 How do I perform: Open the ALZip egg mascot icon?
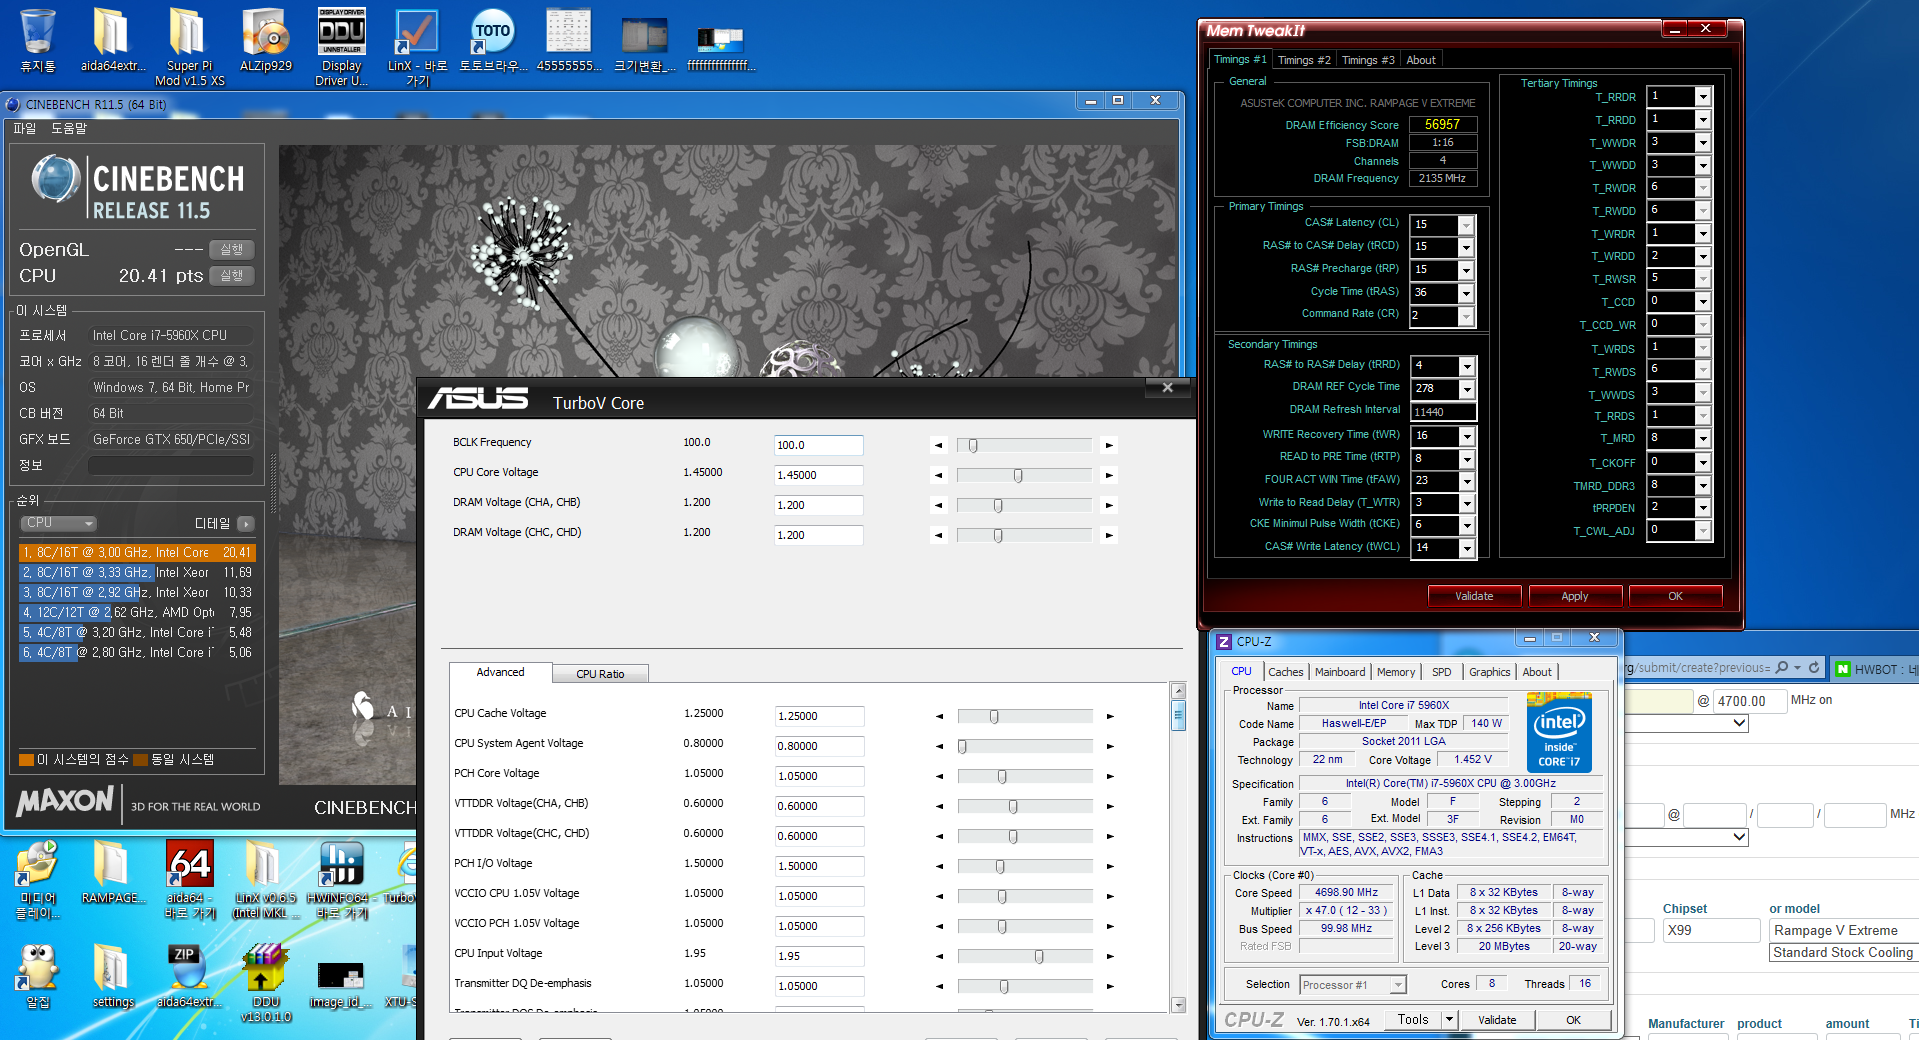click(38, 975)
